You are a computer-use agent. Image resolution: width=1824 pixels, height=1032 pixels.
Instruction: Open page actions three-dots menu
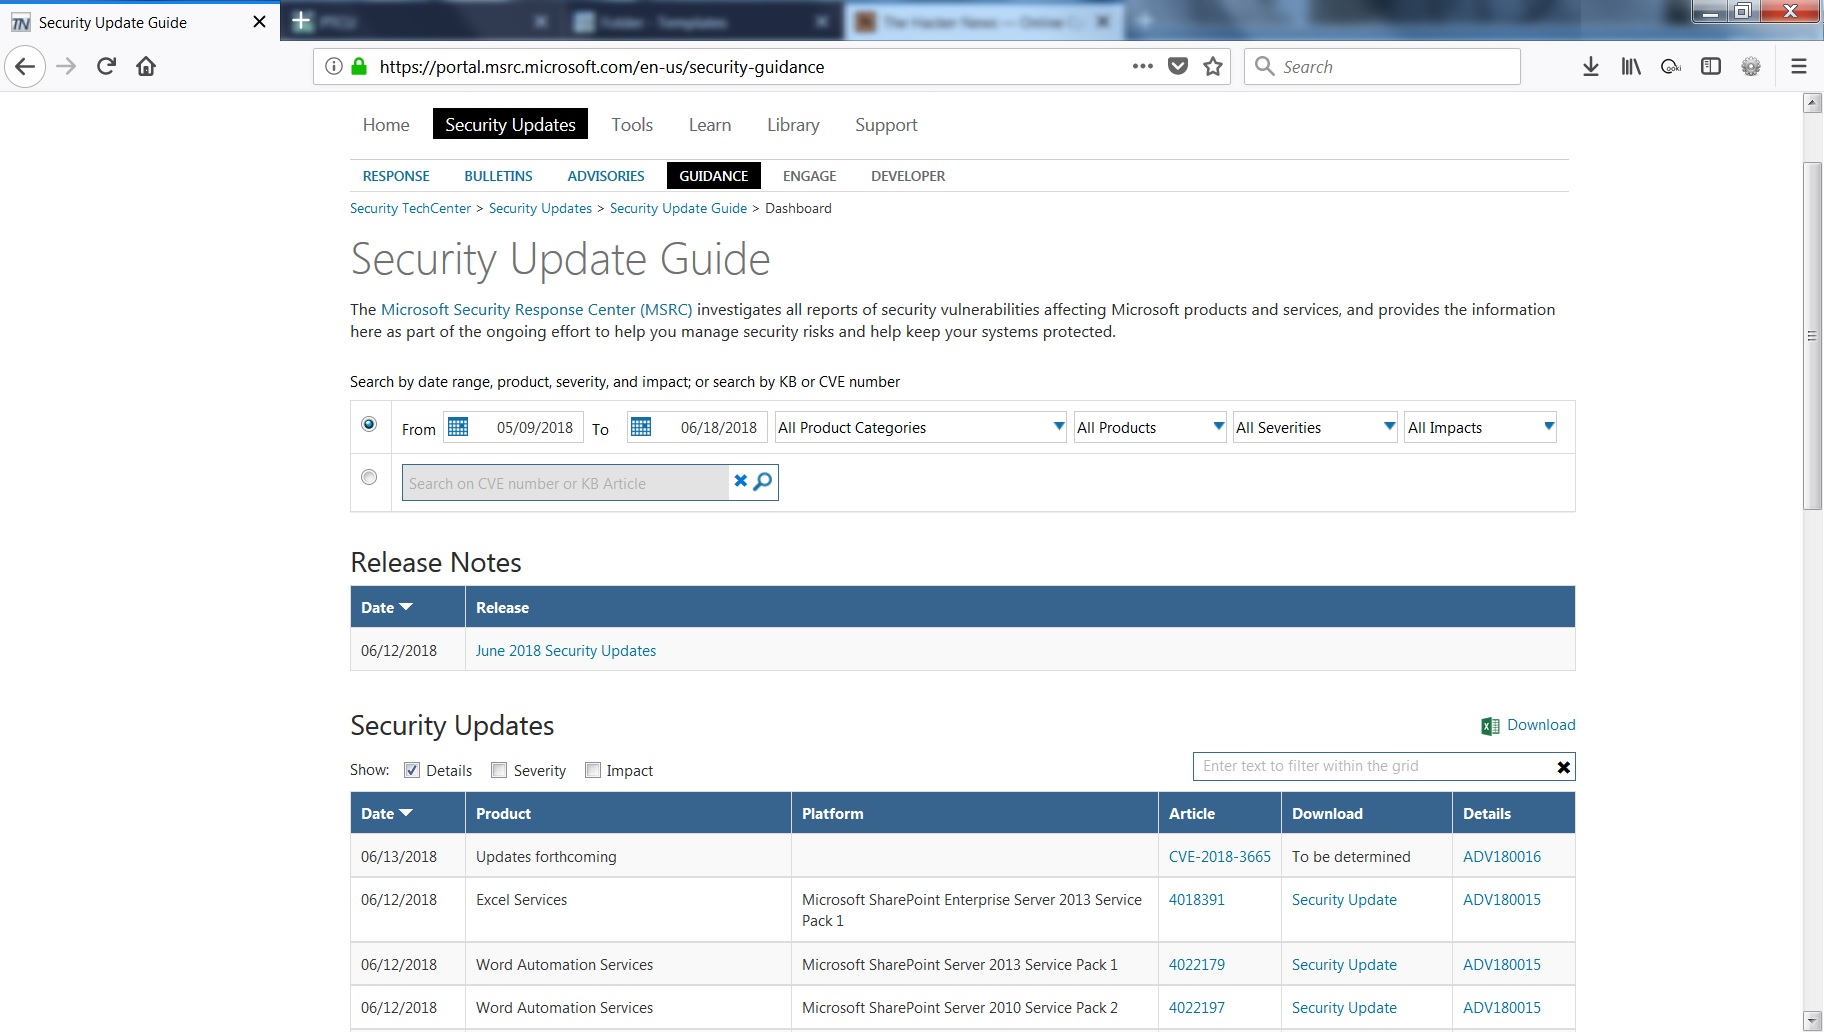[1143, 66]
